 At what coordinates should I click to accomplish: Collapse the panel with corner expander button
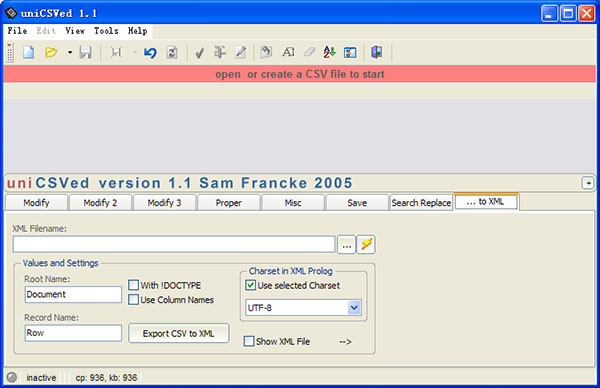[588, 183]
